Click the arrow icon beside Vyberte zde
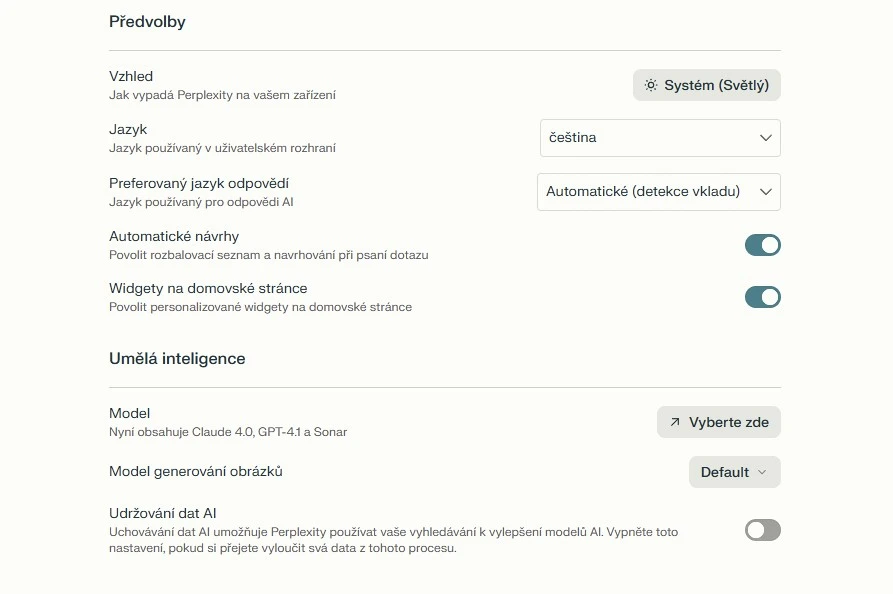Screen dimensions: 893x594 coord(675,422)
